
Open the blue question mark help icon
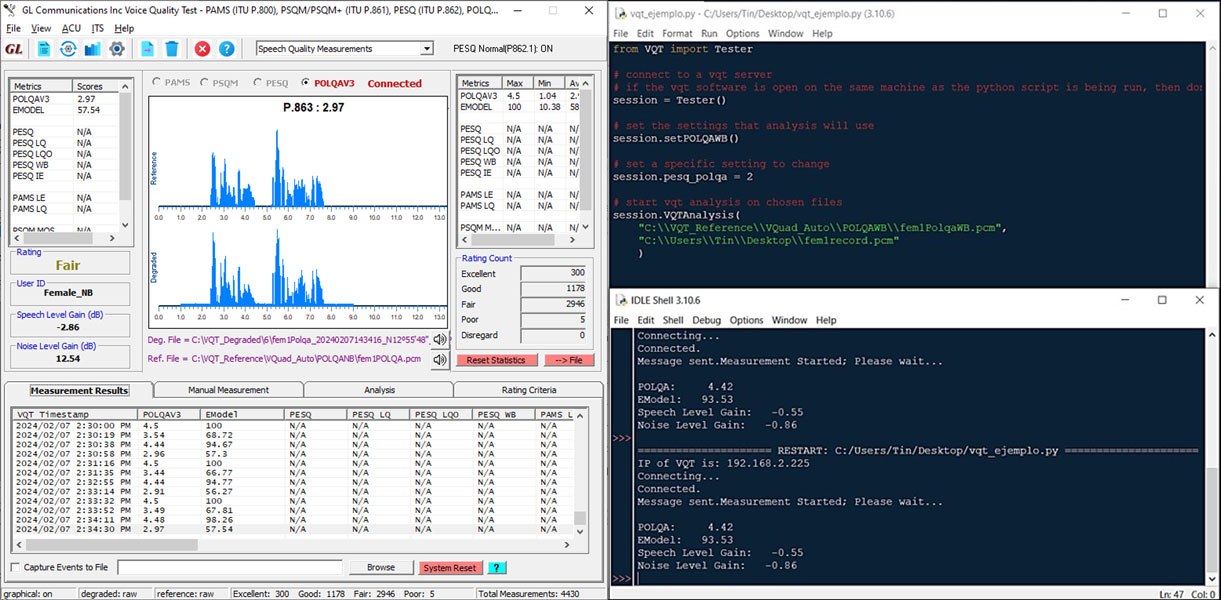[227, 49]
